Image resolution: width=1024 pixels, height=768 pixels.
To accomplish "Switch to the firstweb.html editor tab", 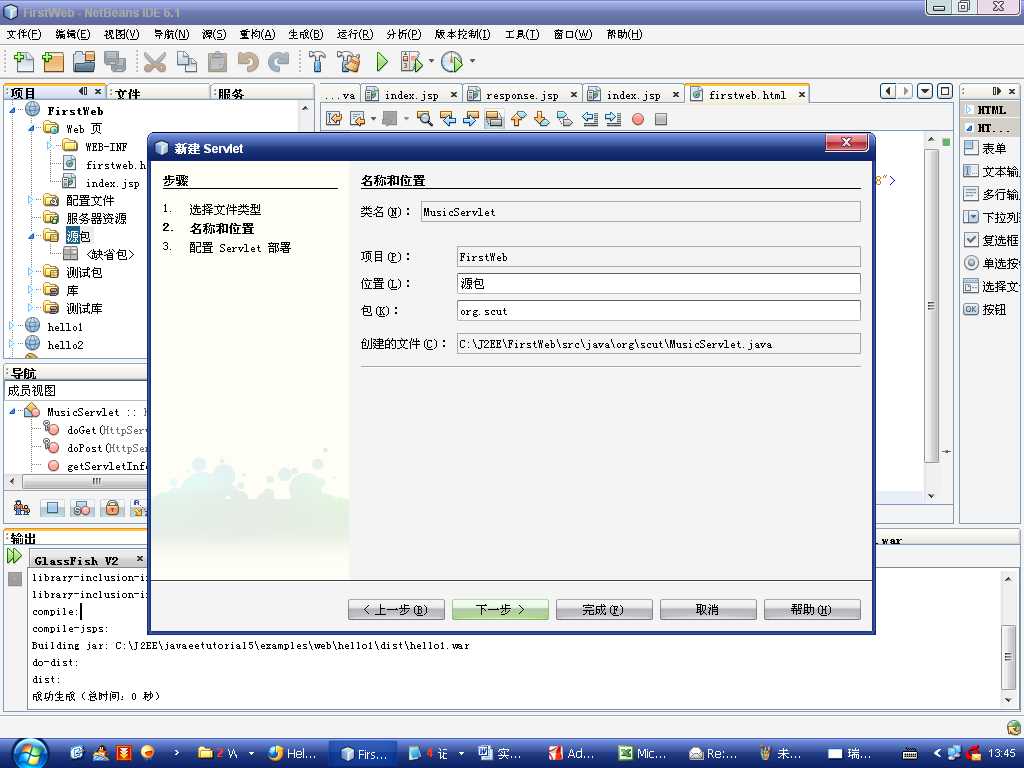I will (x=747, y=95).
